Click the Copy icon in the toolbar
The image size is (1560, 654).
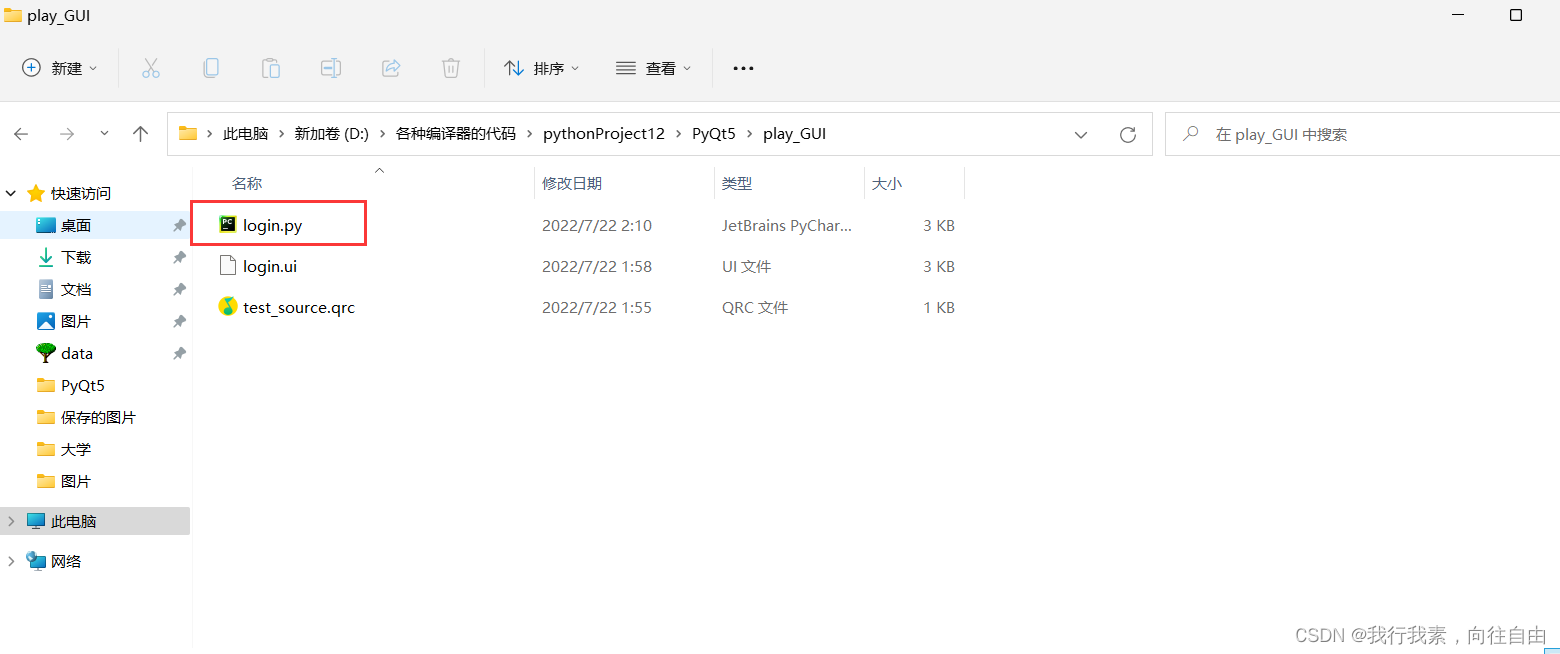pyautogui.click(x=210, y=68)
